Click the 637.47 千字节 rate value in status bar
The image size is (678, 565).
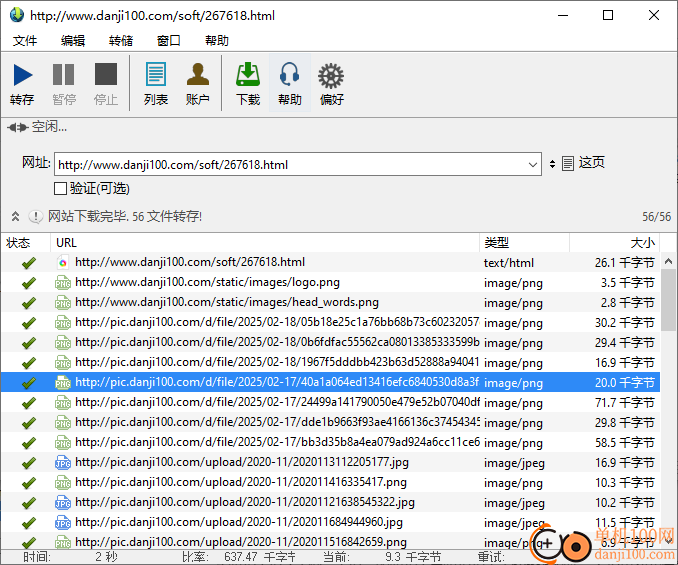pyautogui.click(x=259, y=557)
